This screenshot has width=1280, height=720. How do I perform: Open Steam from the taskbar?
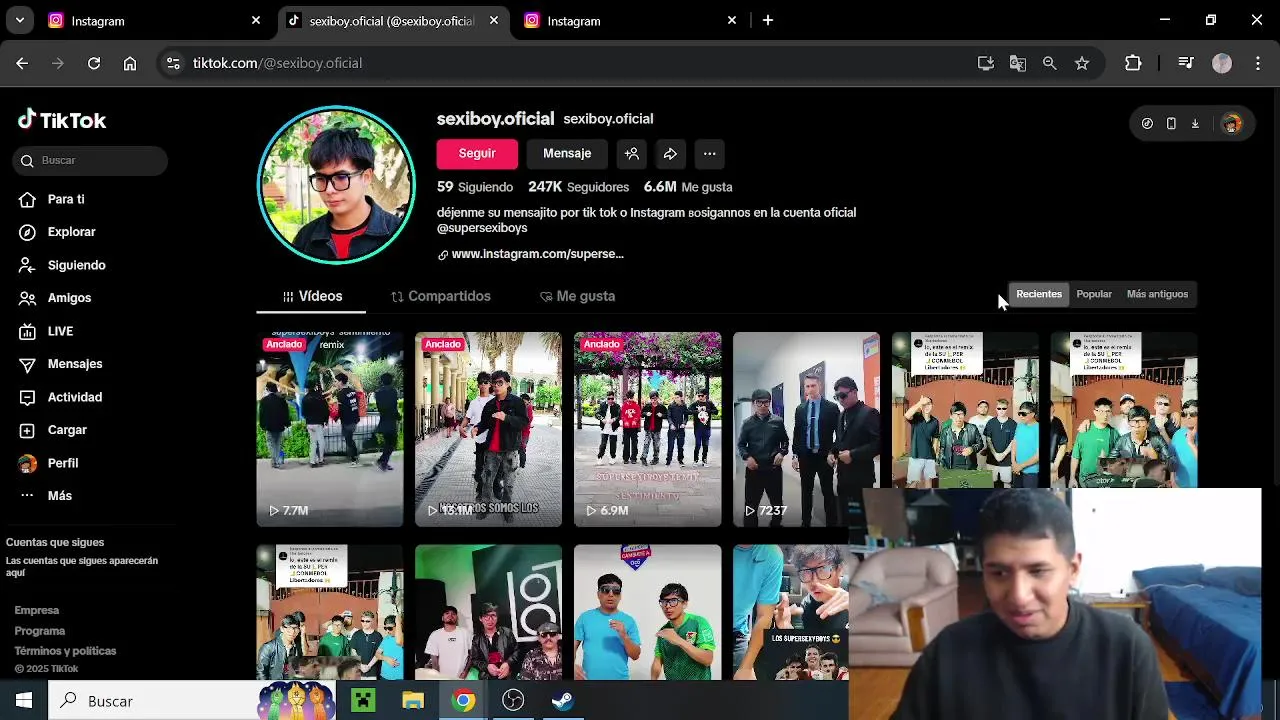563,701
